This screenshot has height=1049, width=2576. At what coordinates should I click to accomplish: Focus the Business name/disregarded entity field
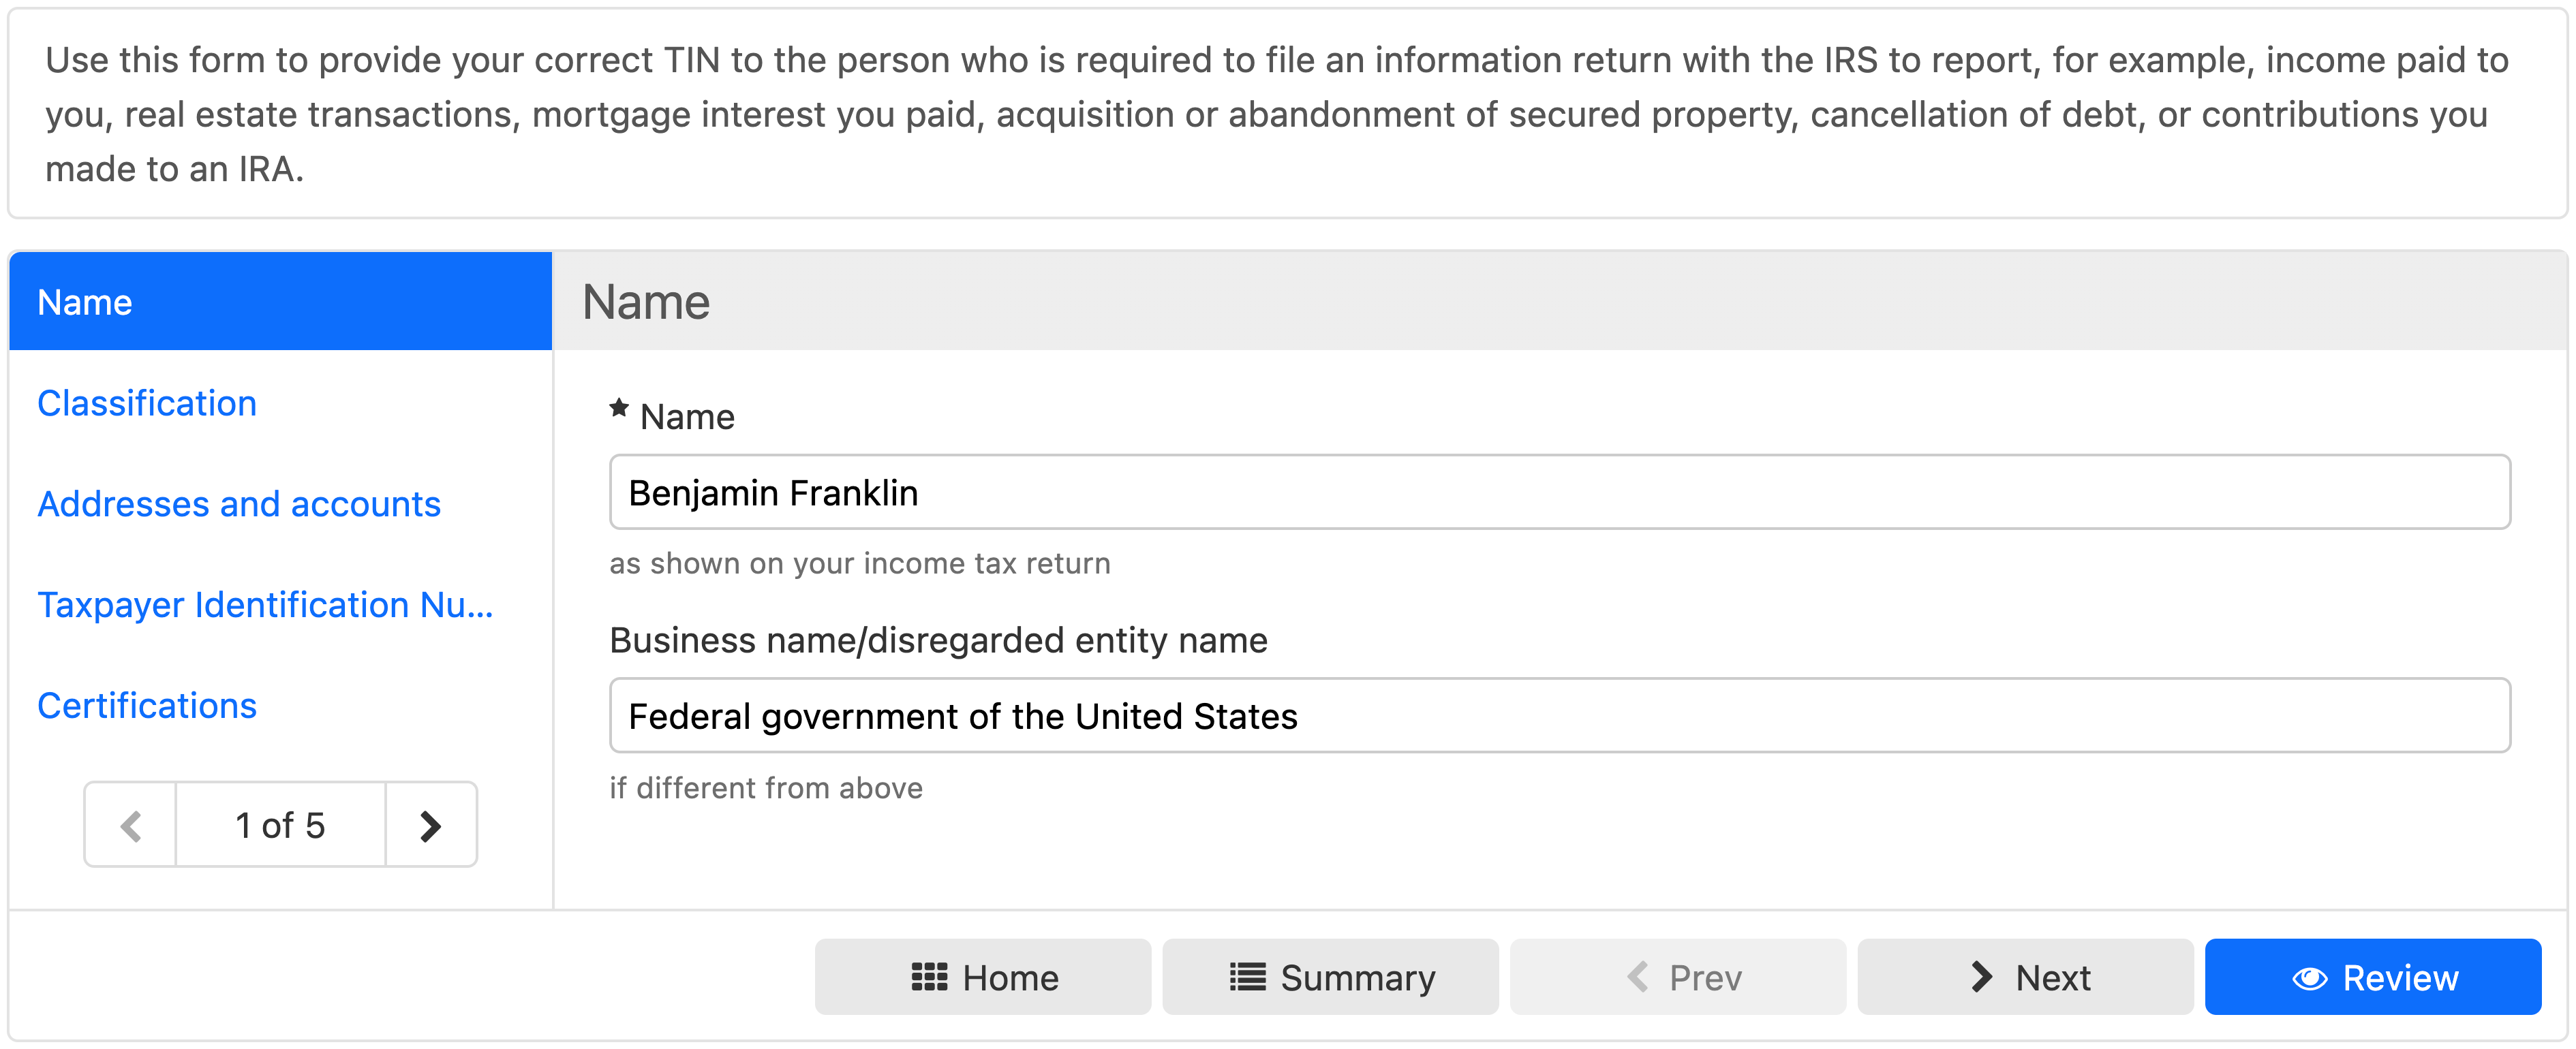click(1559, 716)
